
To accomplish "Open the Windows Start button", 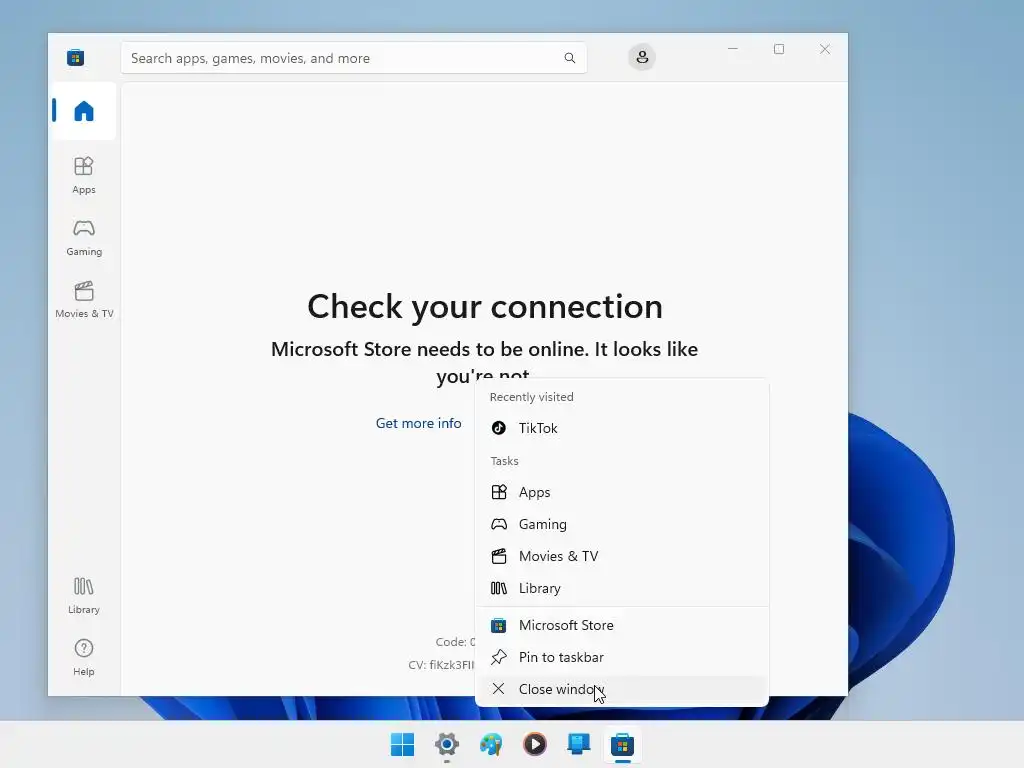I will (x=402, y=744).
